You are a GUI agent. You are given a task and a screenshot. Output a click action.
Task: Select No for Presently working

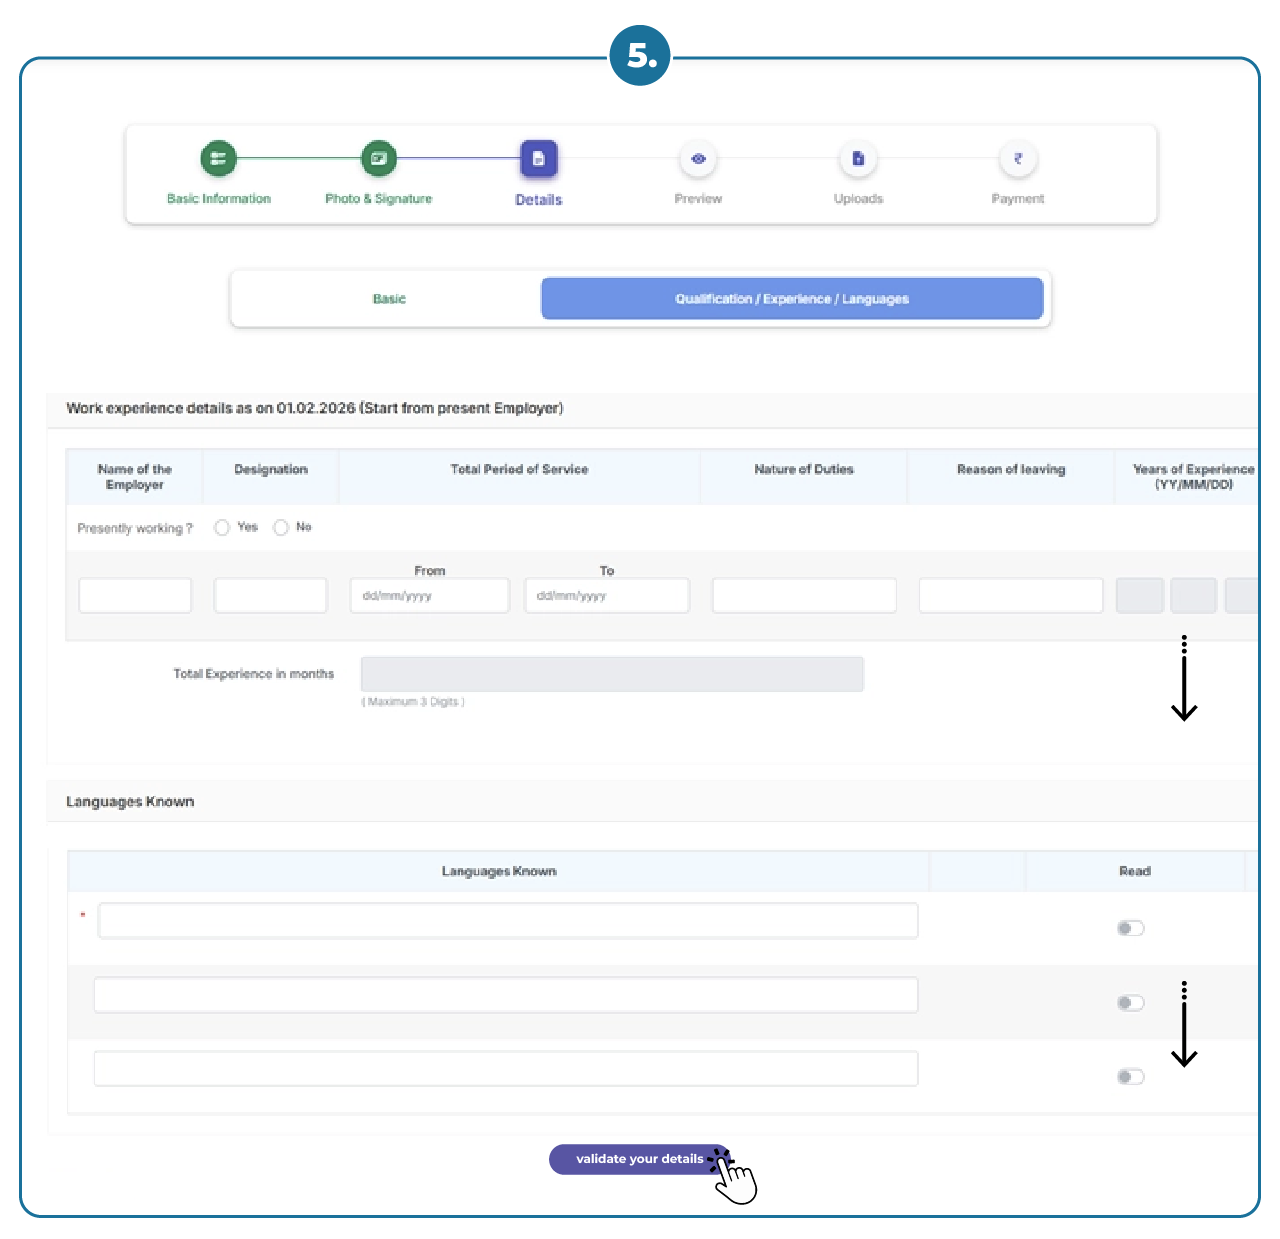(281, 527)
